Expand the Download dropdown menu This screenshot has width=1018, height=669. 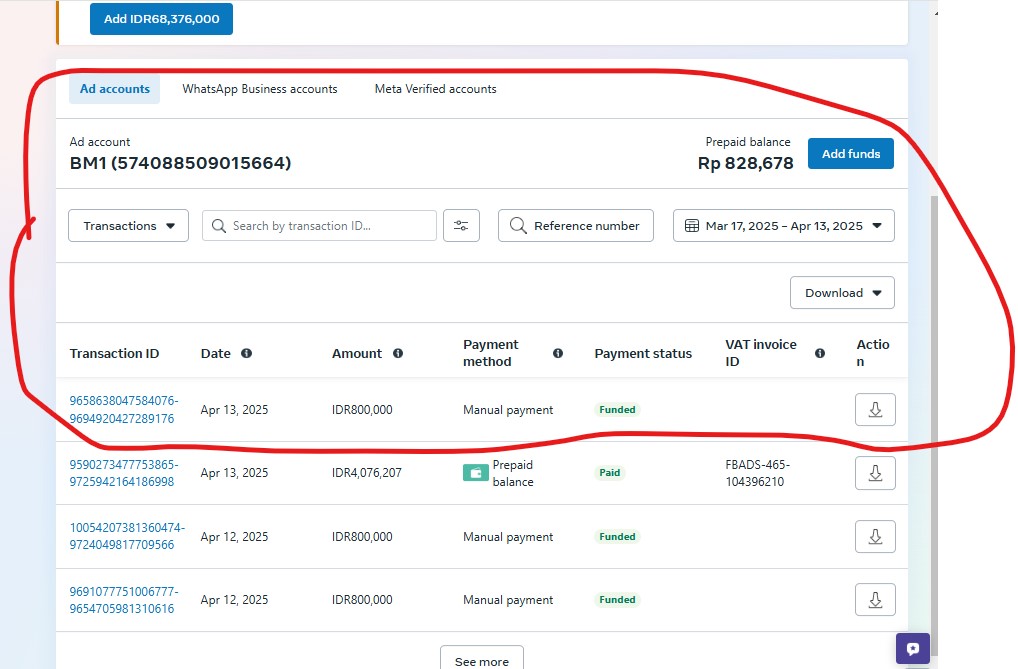tap(842, 293)
